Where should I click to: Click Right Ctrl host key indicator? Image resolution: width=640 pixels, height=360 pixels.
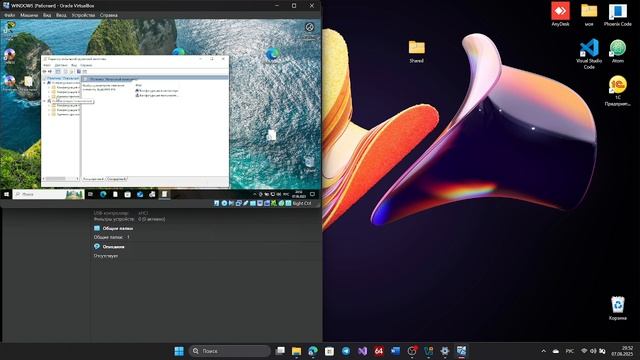[302, 203]
